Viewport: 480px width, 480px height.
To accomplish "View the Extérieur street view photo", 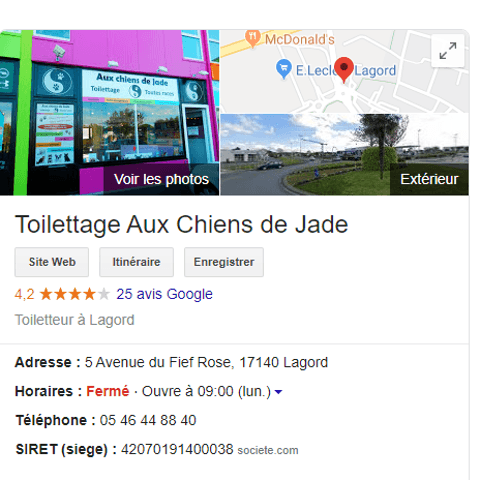I will 345,154.
